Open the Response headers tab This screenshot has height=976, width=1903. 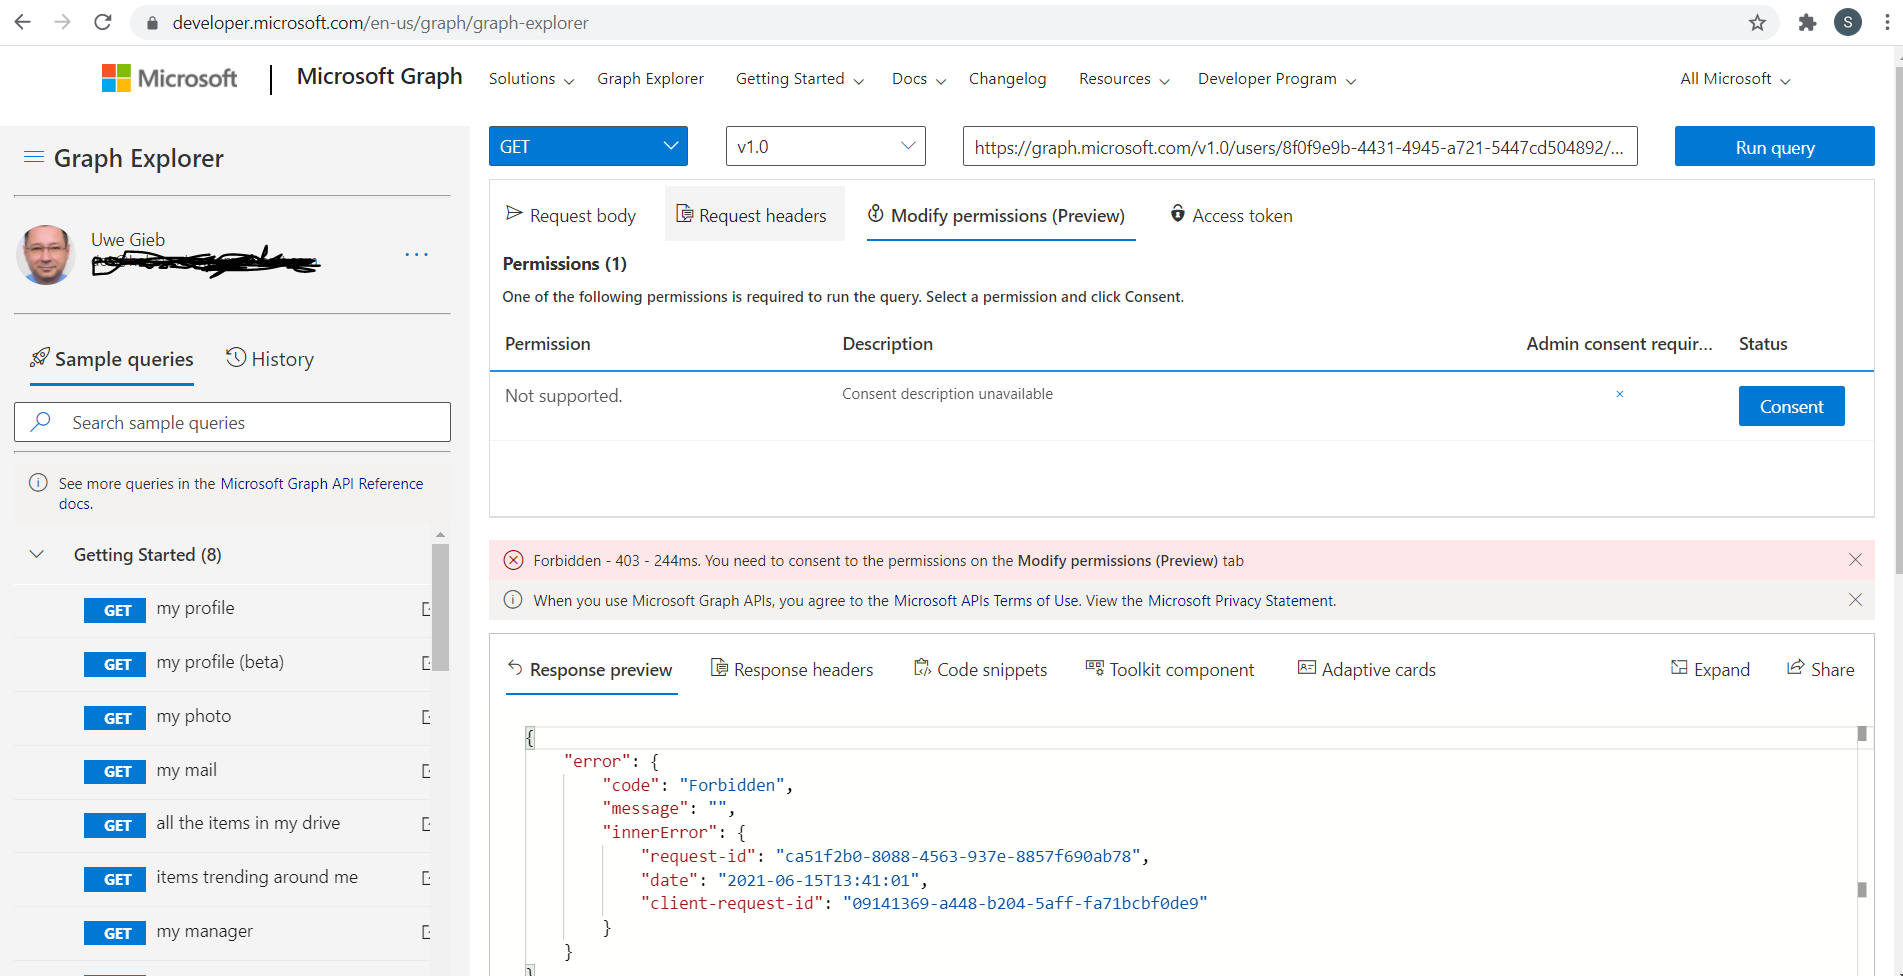(x=792, y=669)
